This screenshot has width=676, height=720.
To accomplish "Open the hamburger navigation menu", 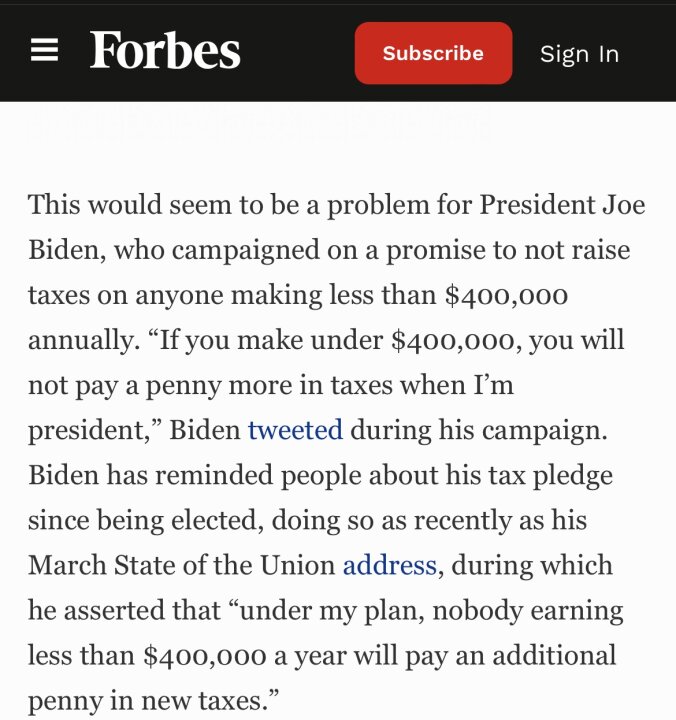I will point(44,50).
